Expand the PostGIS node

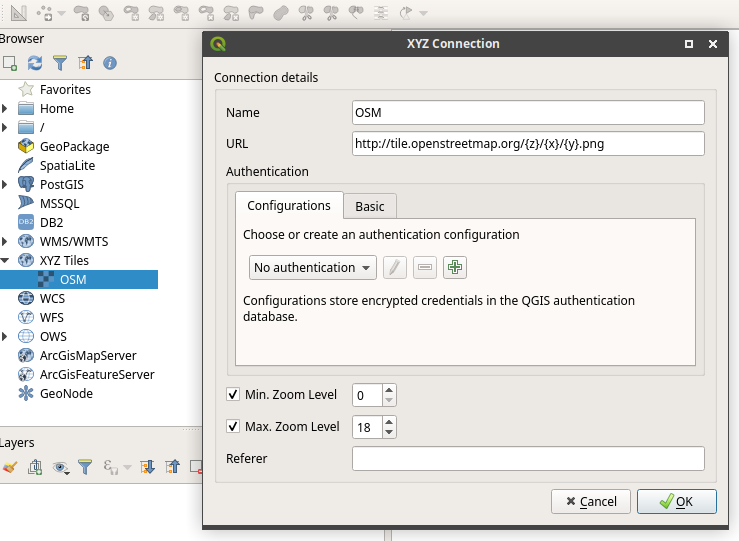(x=5, y=184)
